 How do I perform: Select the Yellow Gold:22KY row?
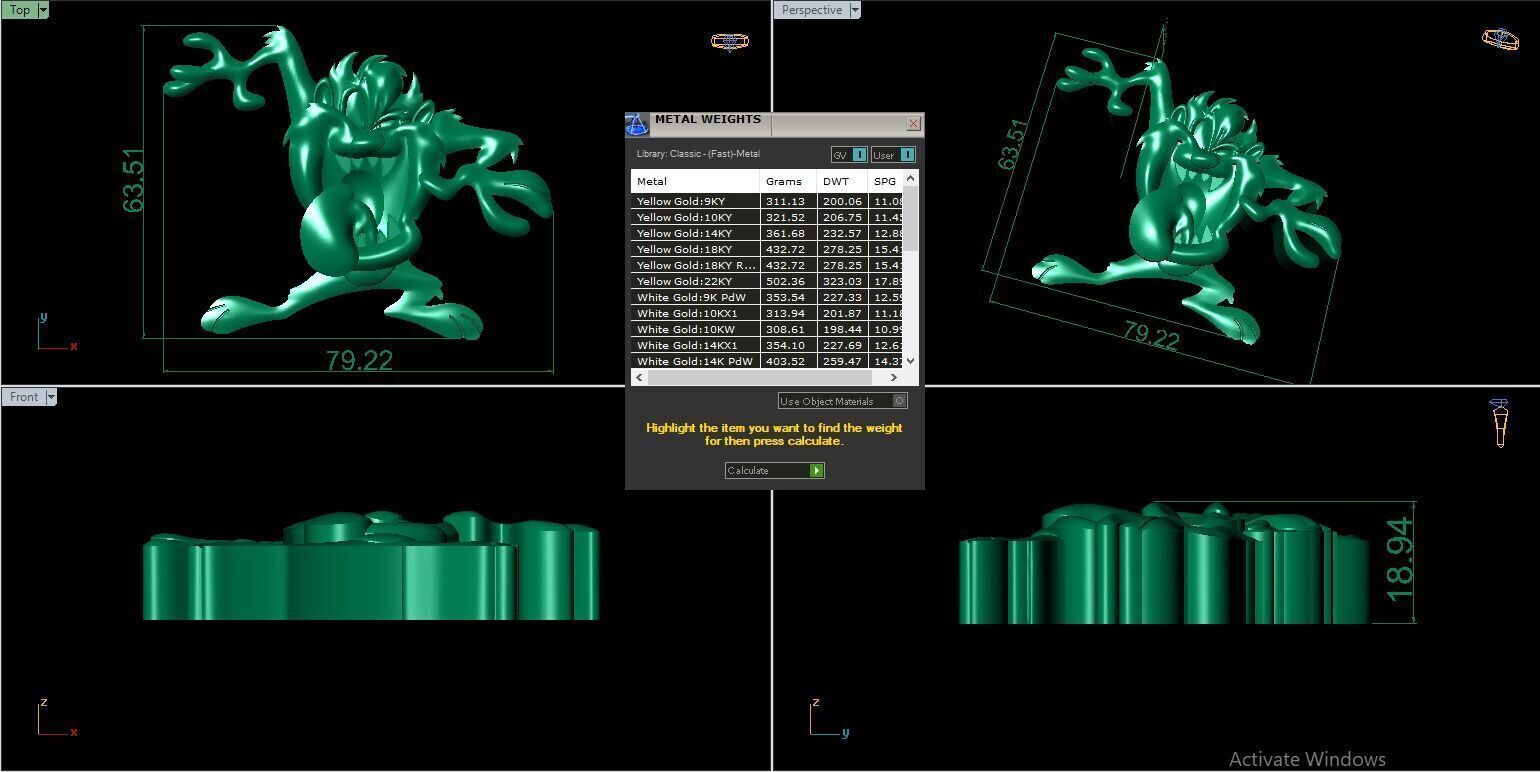[767, 281]
